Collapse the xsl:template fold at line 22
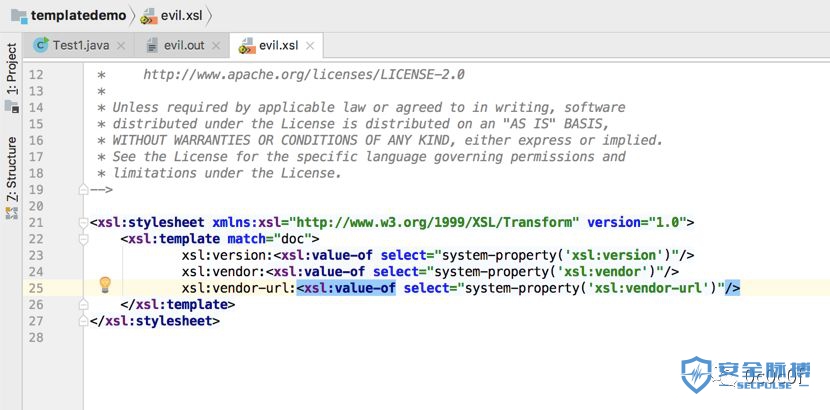This screenshot has width=830, height=410. point(83,239)
